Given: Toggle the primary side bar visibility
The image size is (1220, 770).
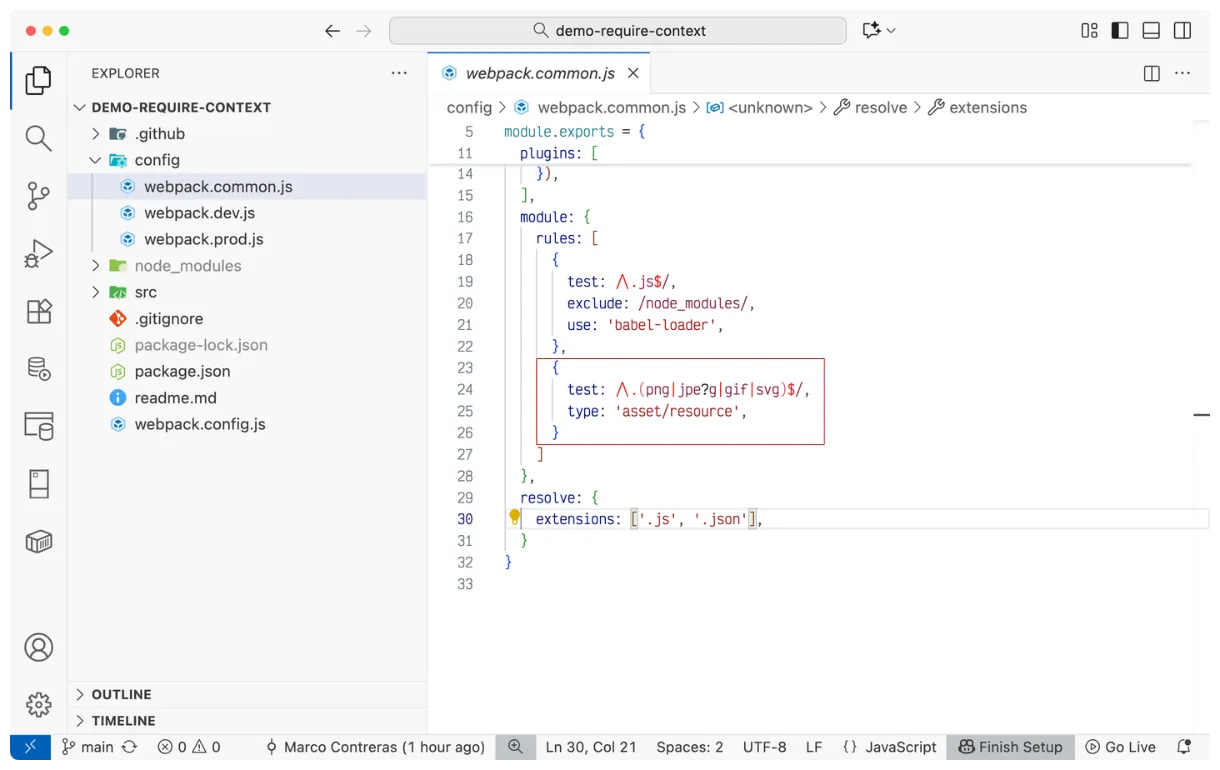Looking at the screenshot, I should pyautogui.click(x=1120, y=31).
